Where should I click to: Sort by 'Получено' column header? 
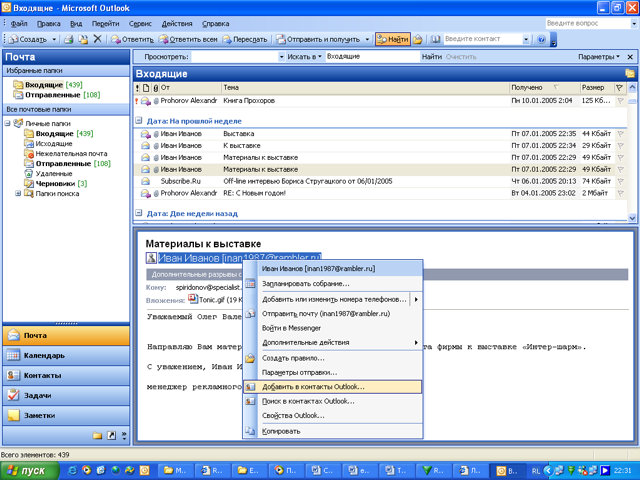point(543,87)
